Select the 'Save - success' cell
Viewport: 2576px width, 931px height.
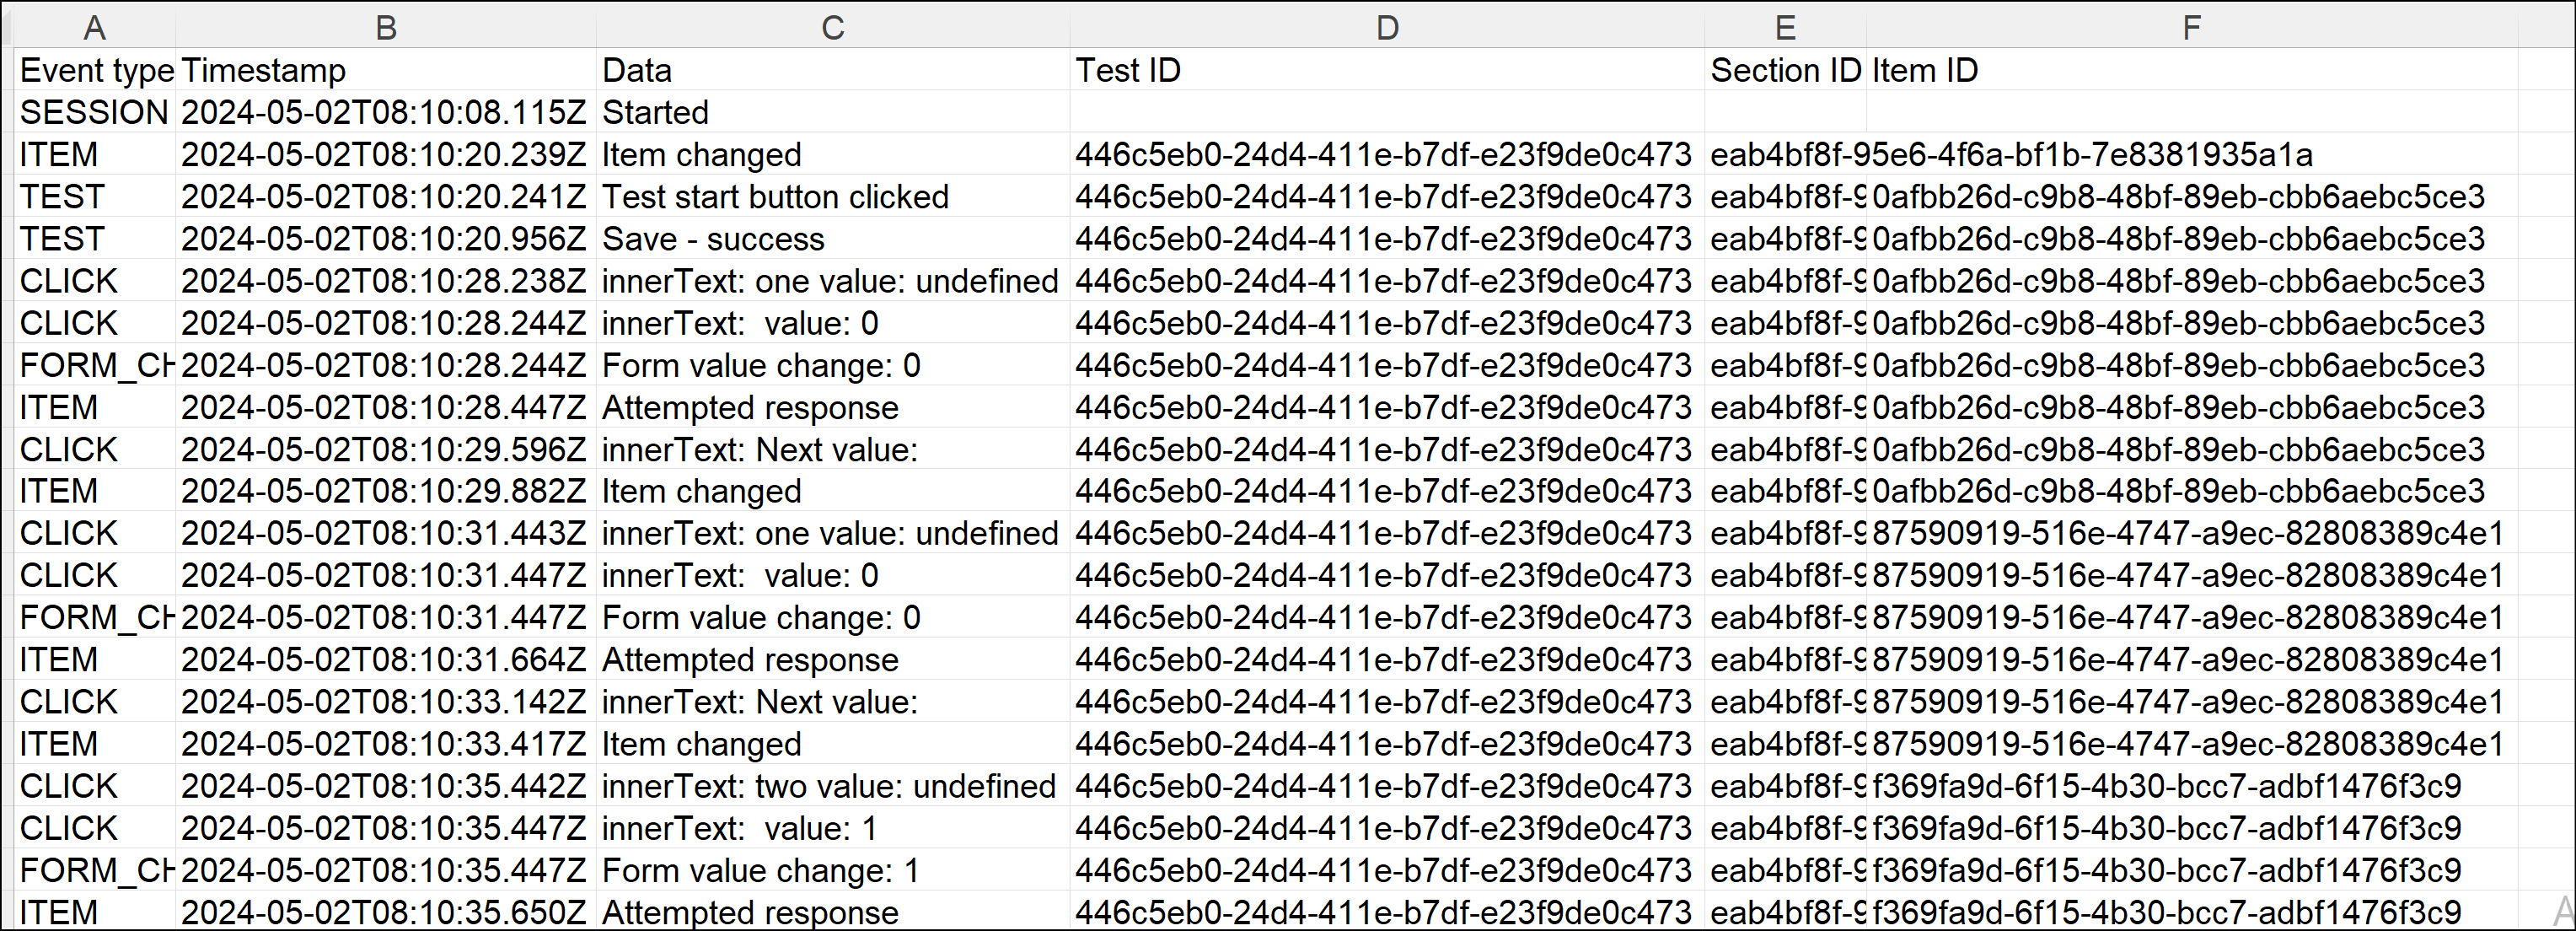coord(833,238)
